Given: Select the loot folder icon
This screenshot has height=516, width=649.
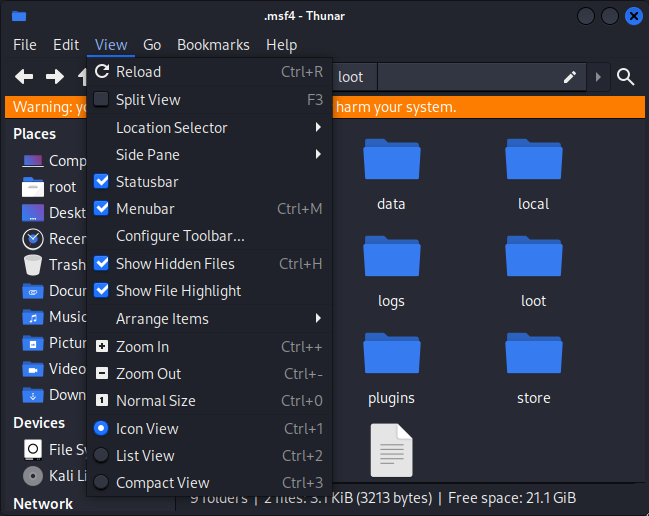Looking at the screenshot, I should (x=534, y=256).
